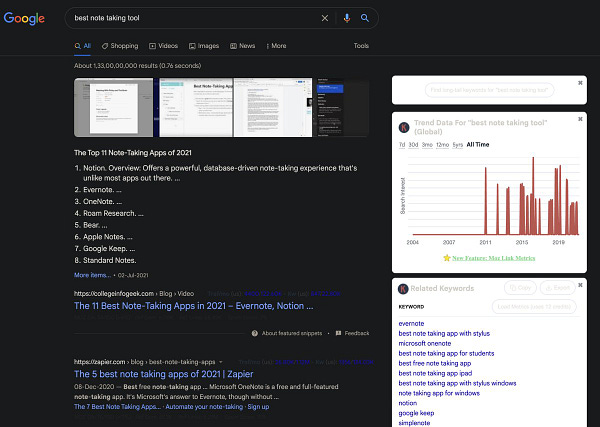Open the first note-app screenshot thumbnail
Screen dimensions: 600x427
click(113, 108)
